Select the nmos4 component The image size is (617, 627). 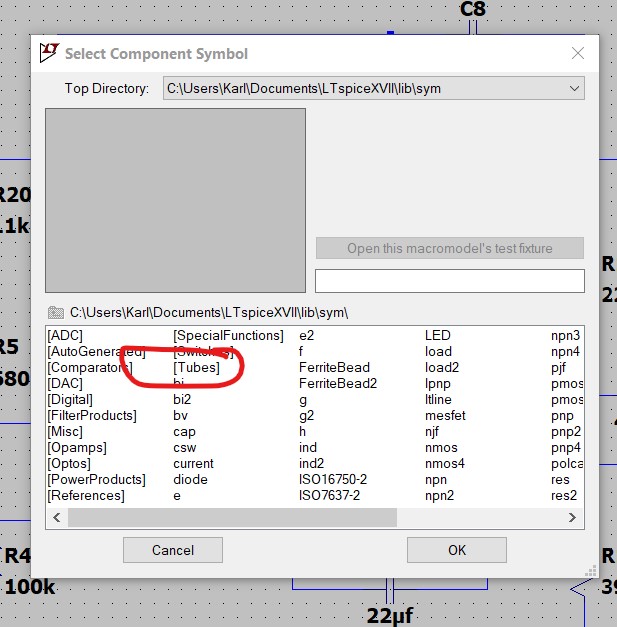click(445, 463)
